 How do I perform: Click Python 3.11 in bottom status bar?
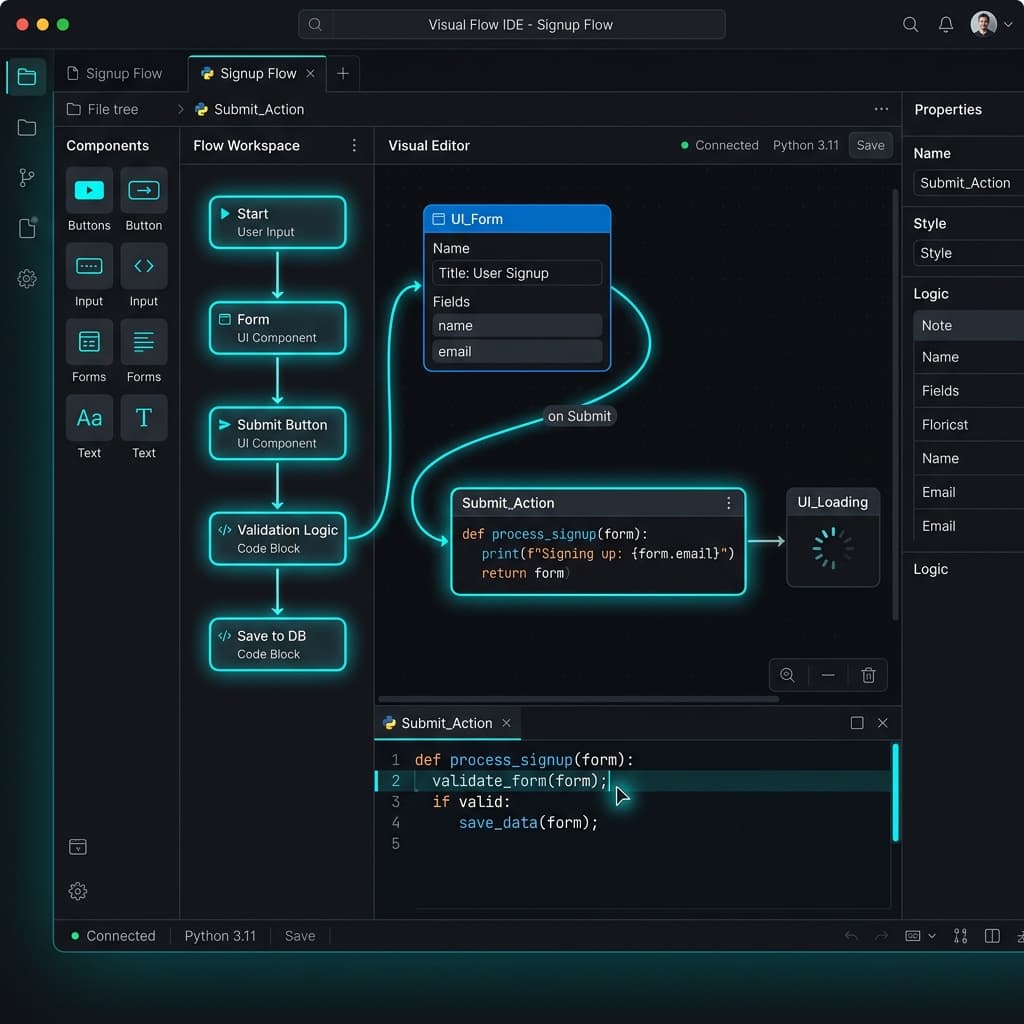click(x=220, y=936)
